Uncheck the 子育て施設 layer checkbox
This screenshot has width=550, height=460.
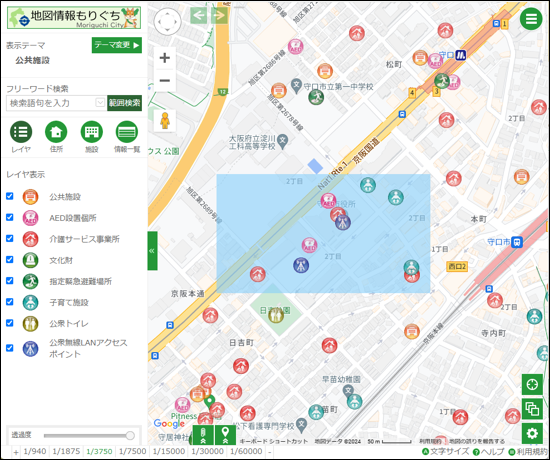pyautogui.click(x=10, y=301)
